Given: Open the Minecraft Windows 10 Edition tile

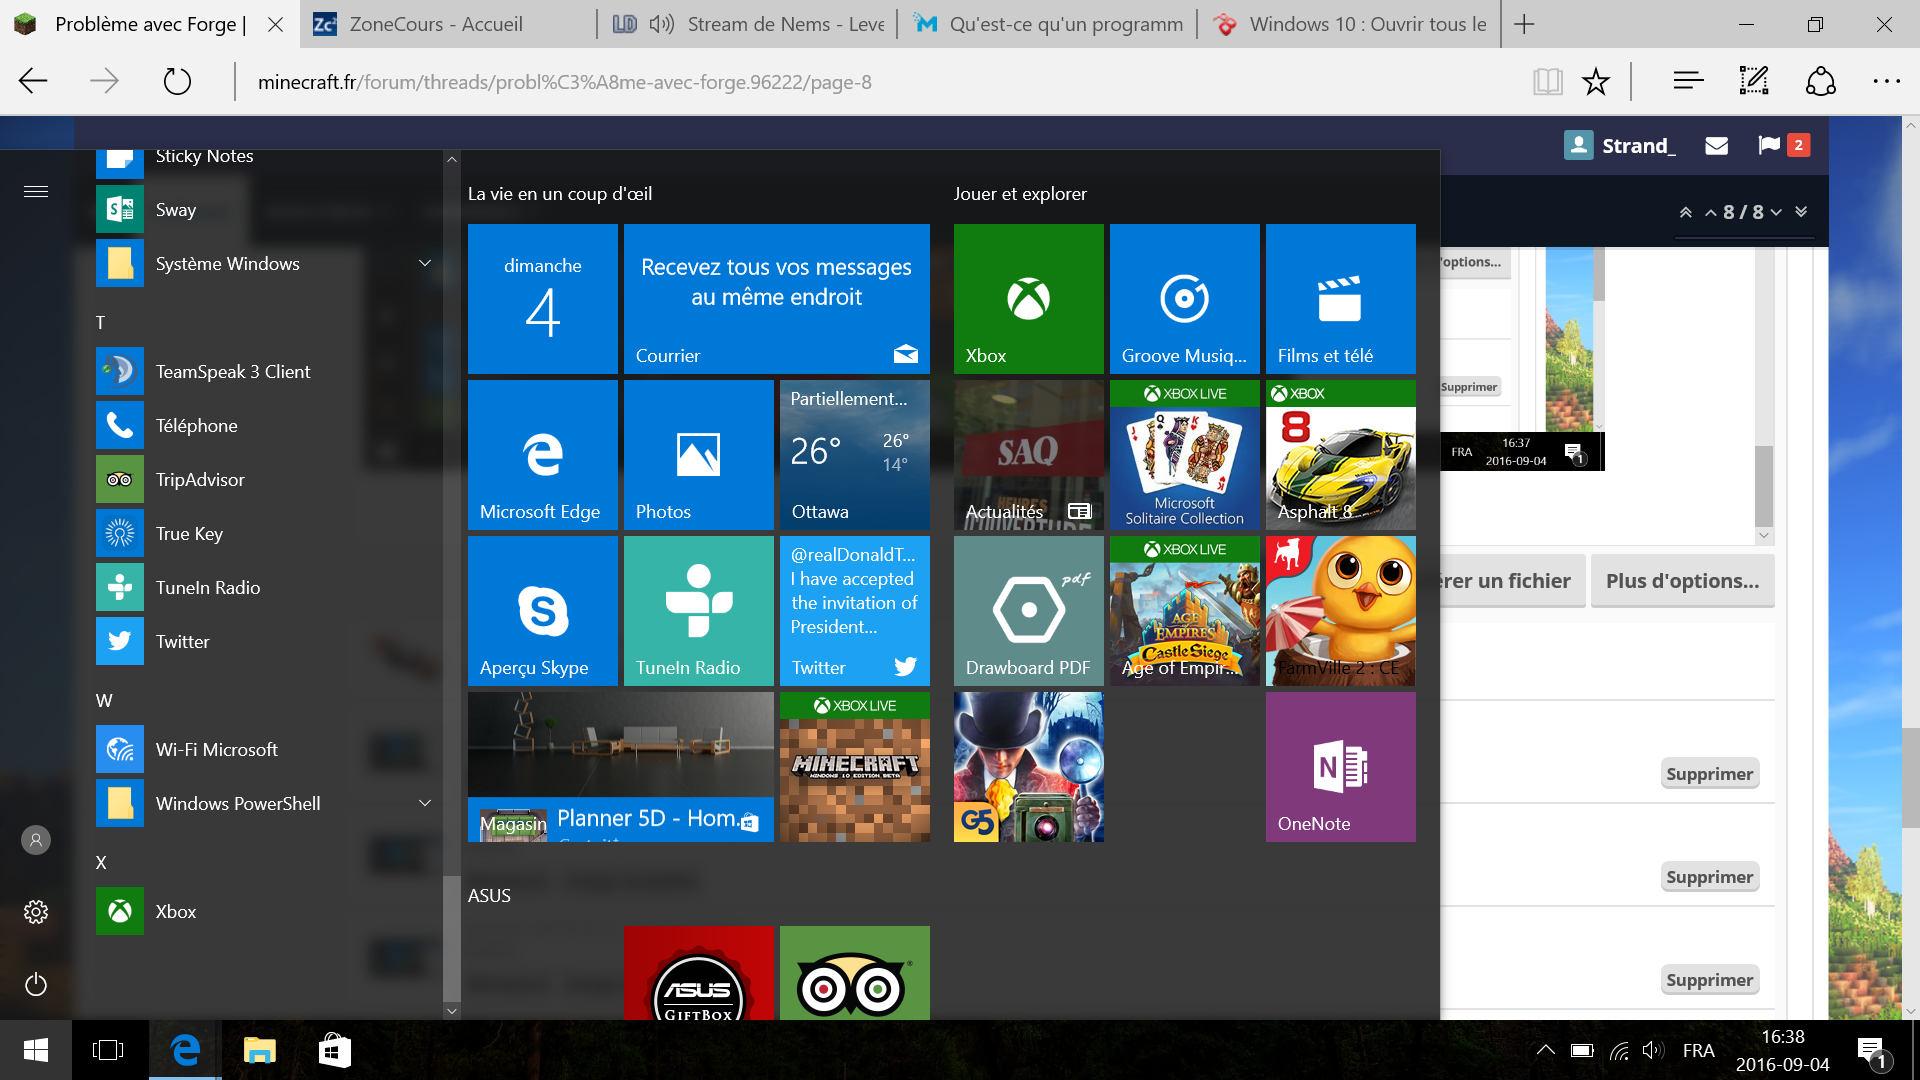Looking at the screenshot, I should (855, 767).
